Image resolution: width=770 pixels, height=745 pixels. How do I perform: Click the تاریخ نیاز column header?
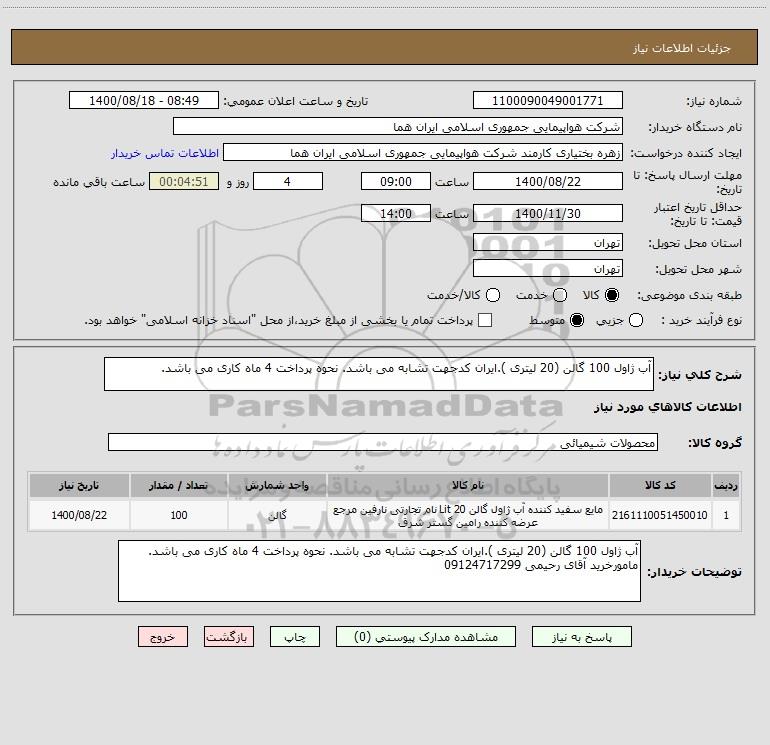[x=79, y=485]
